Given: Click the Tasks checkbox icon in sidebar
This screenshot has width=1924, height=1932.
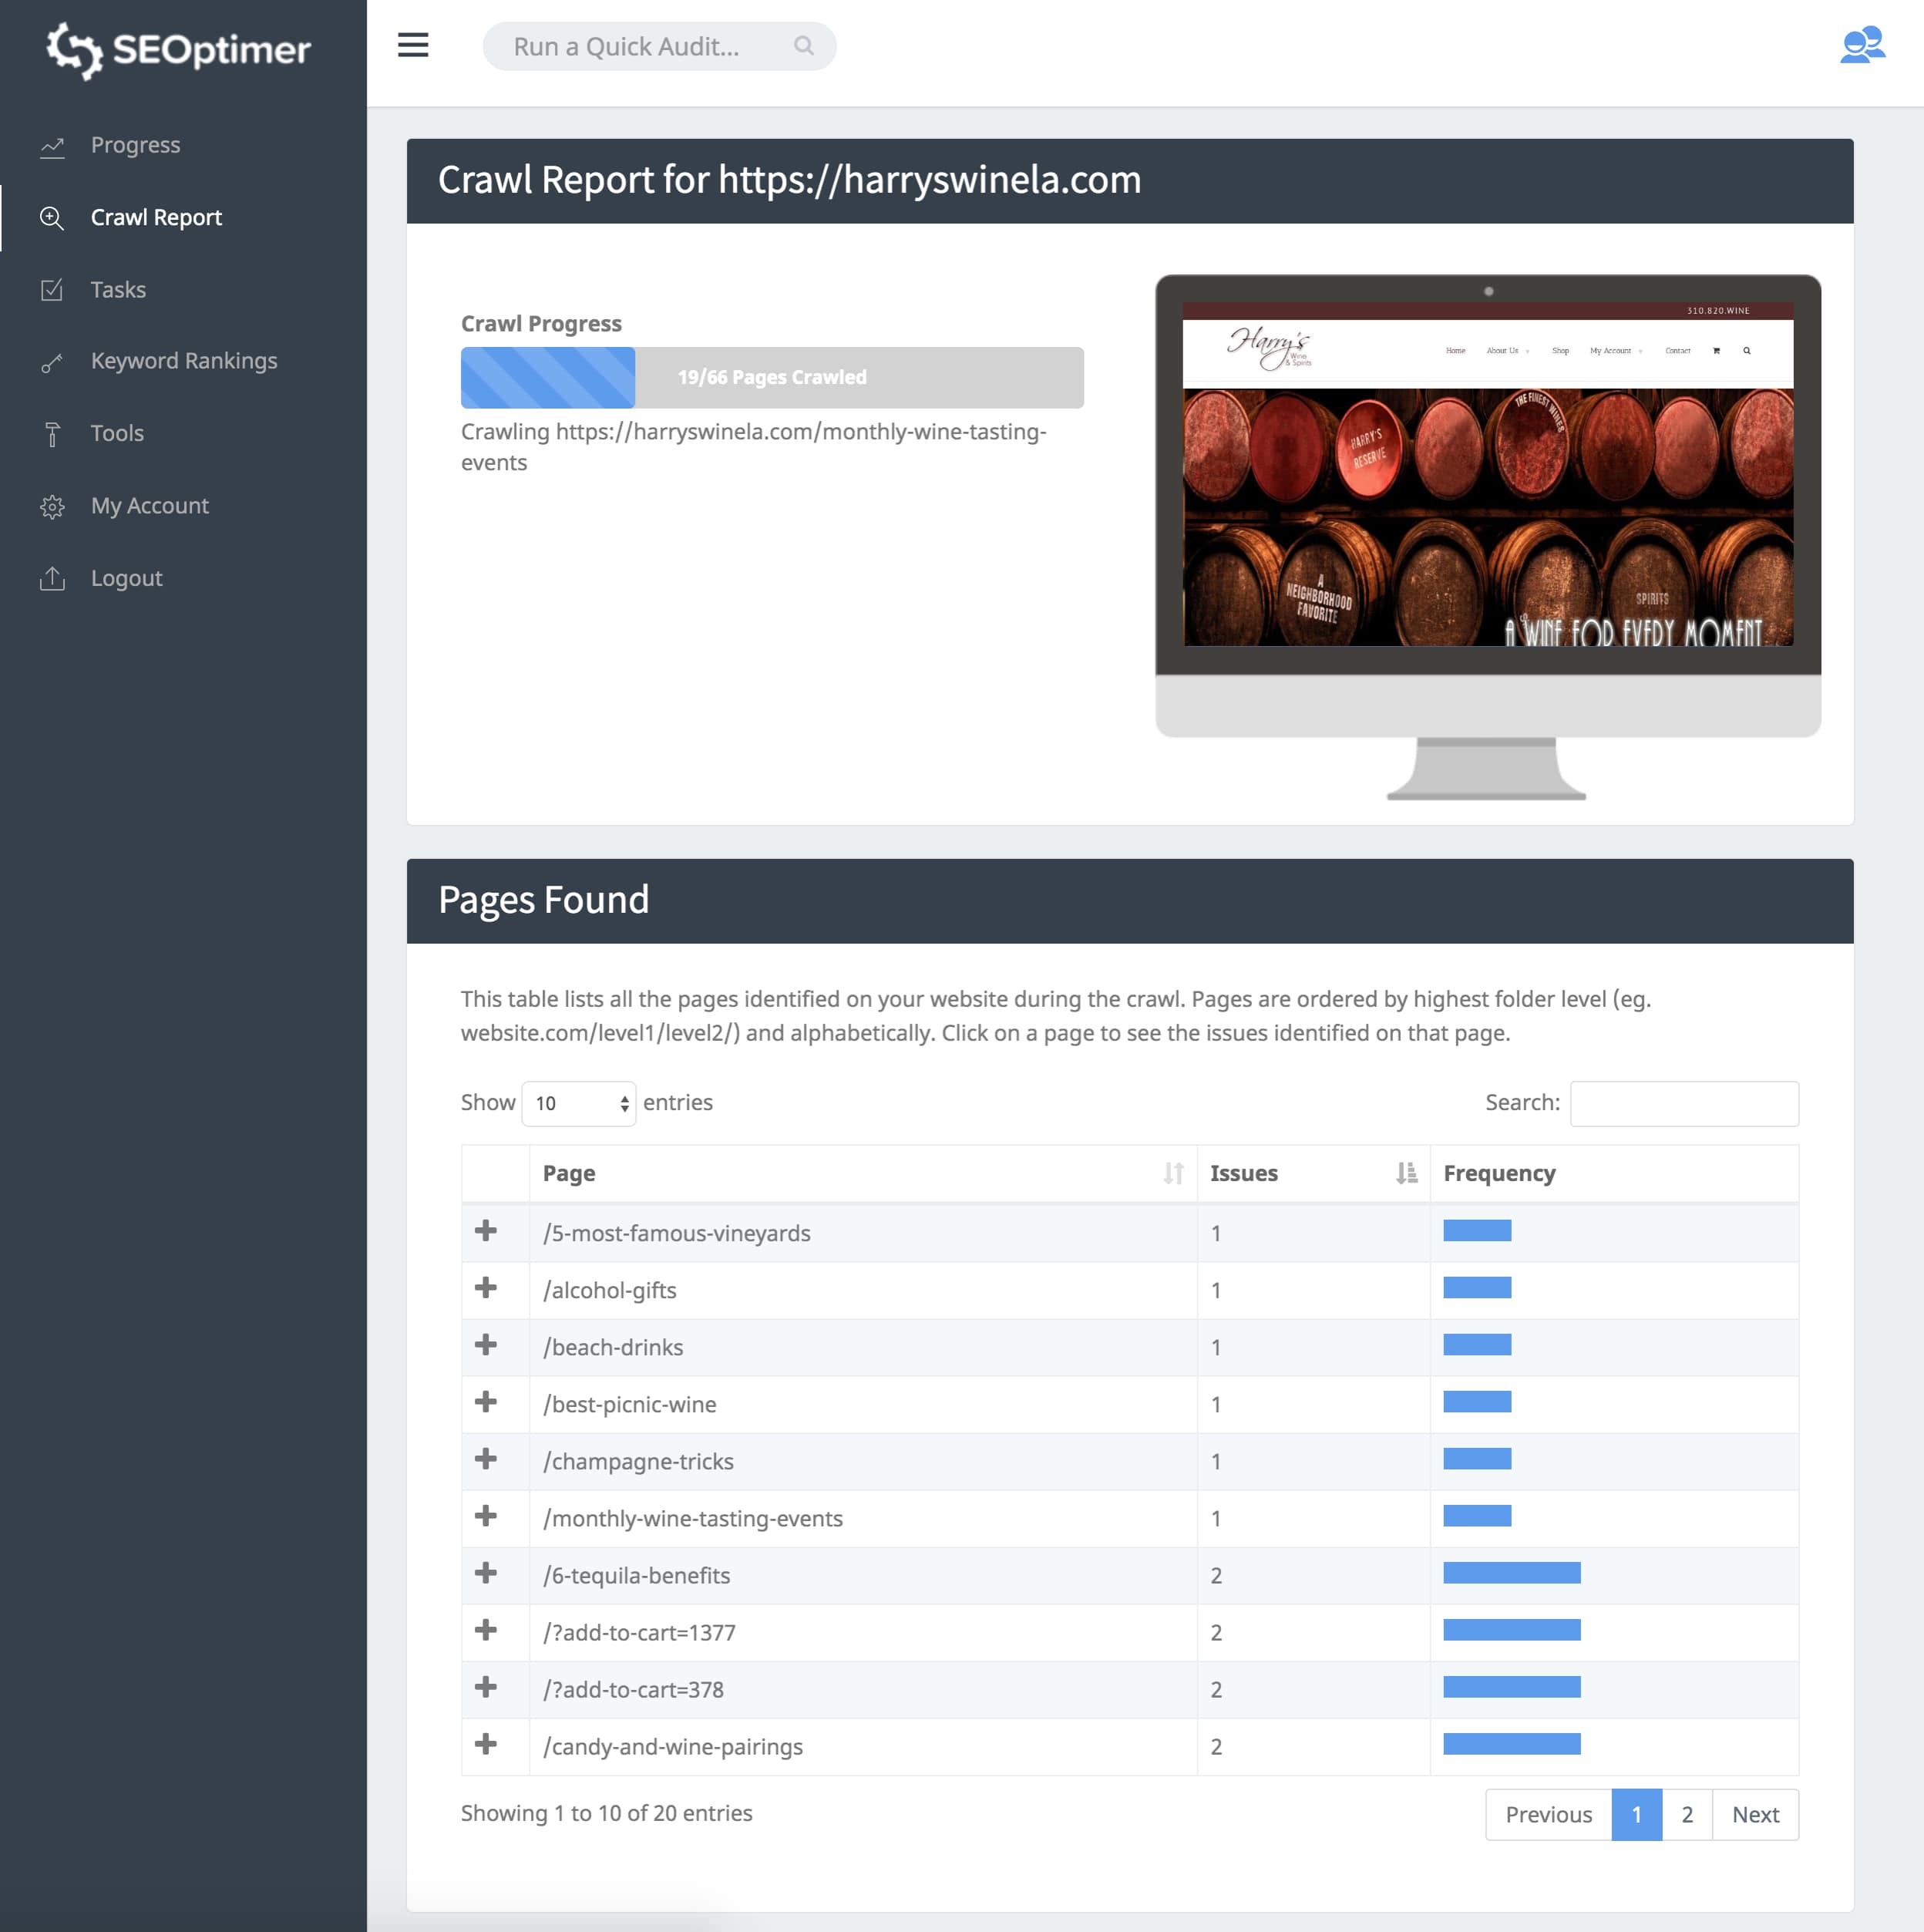Looking at the screenshot, I should pyautogui.click(x=52, y=290).
